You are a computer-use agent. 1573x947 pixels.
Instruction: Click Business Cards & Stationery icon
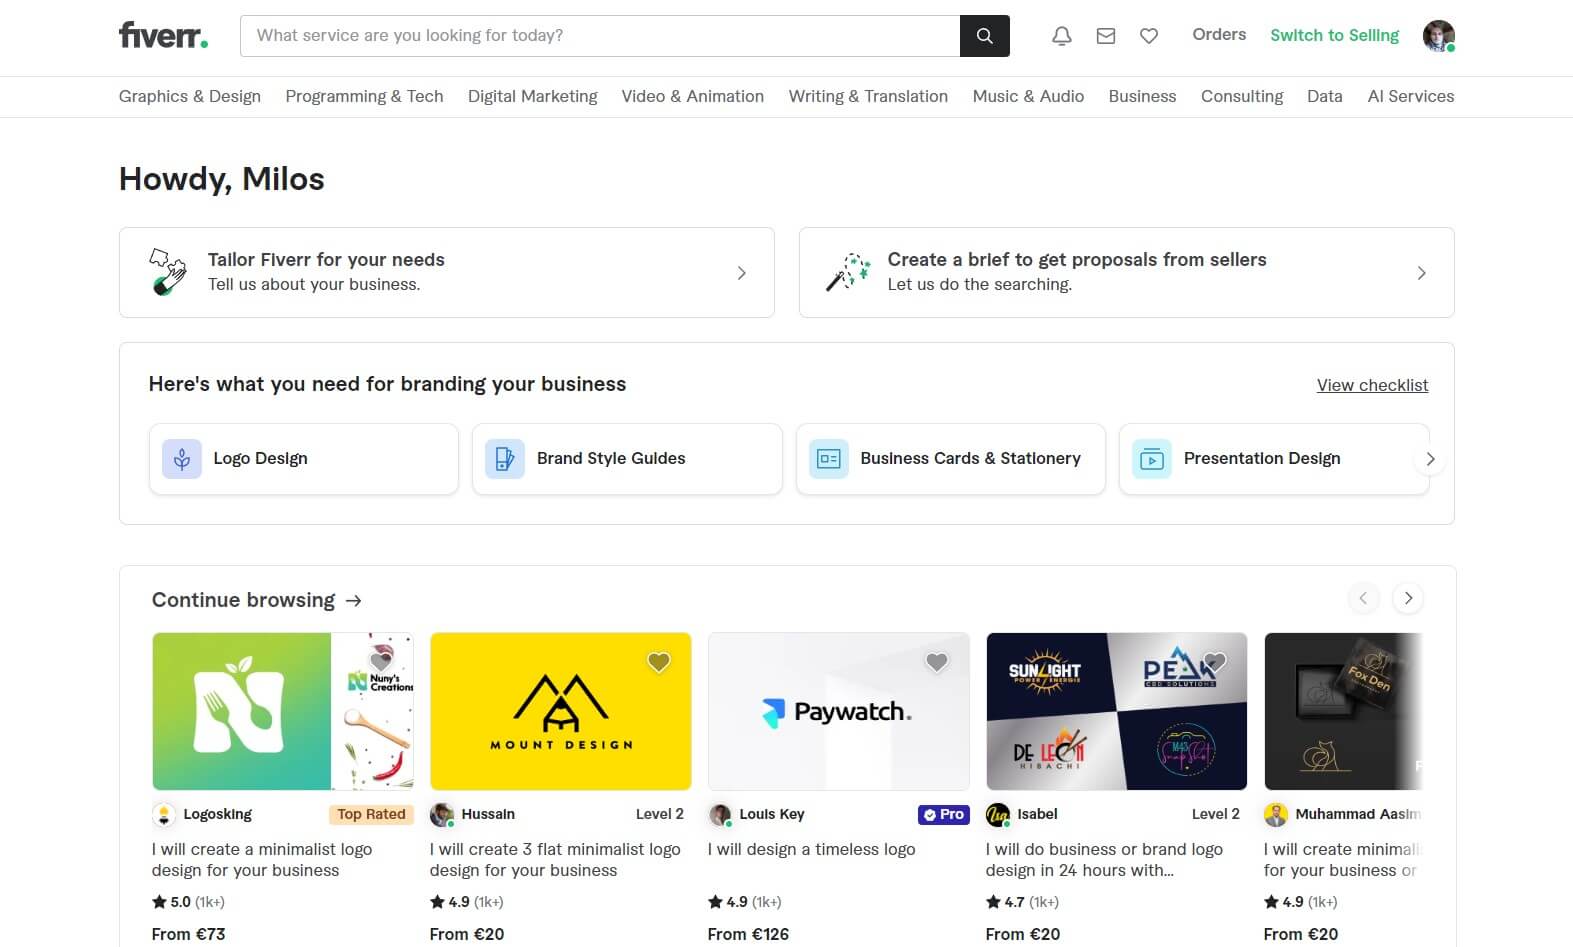coord(829,459)
